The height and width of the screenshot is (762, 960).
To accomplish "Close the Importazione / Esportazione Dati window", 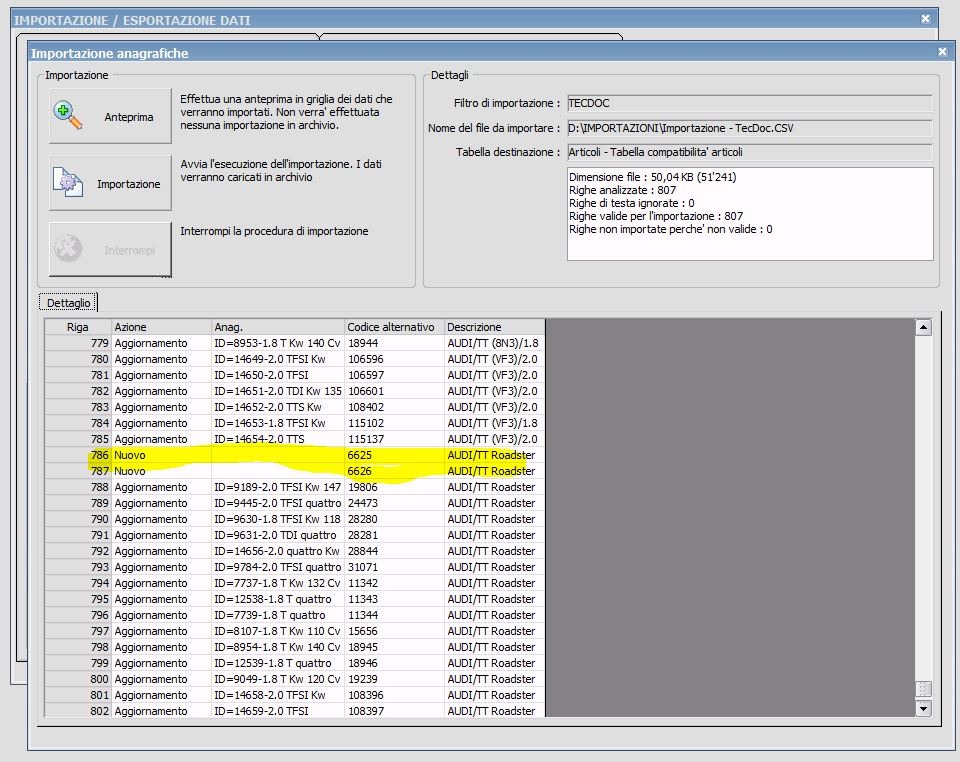I will click(926, 19).
